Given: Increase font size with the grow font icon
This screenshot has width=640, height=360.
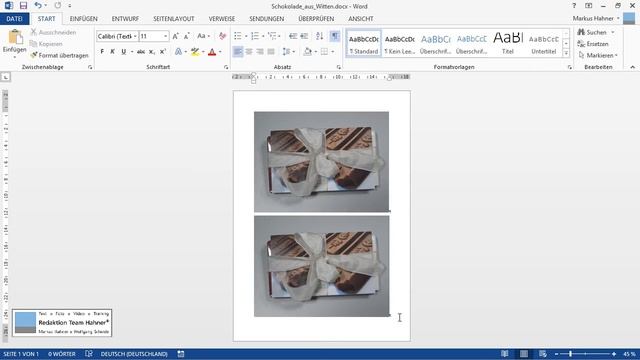Looking at the screenshot, I should [176, 36].
